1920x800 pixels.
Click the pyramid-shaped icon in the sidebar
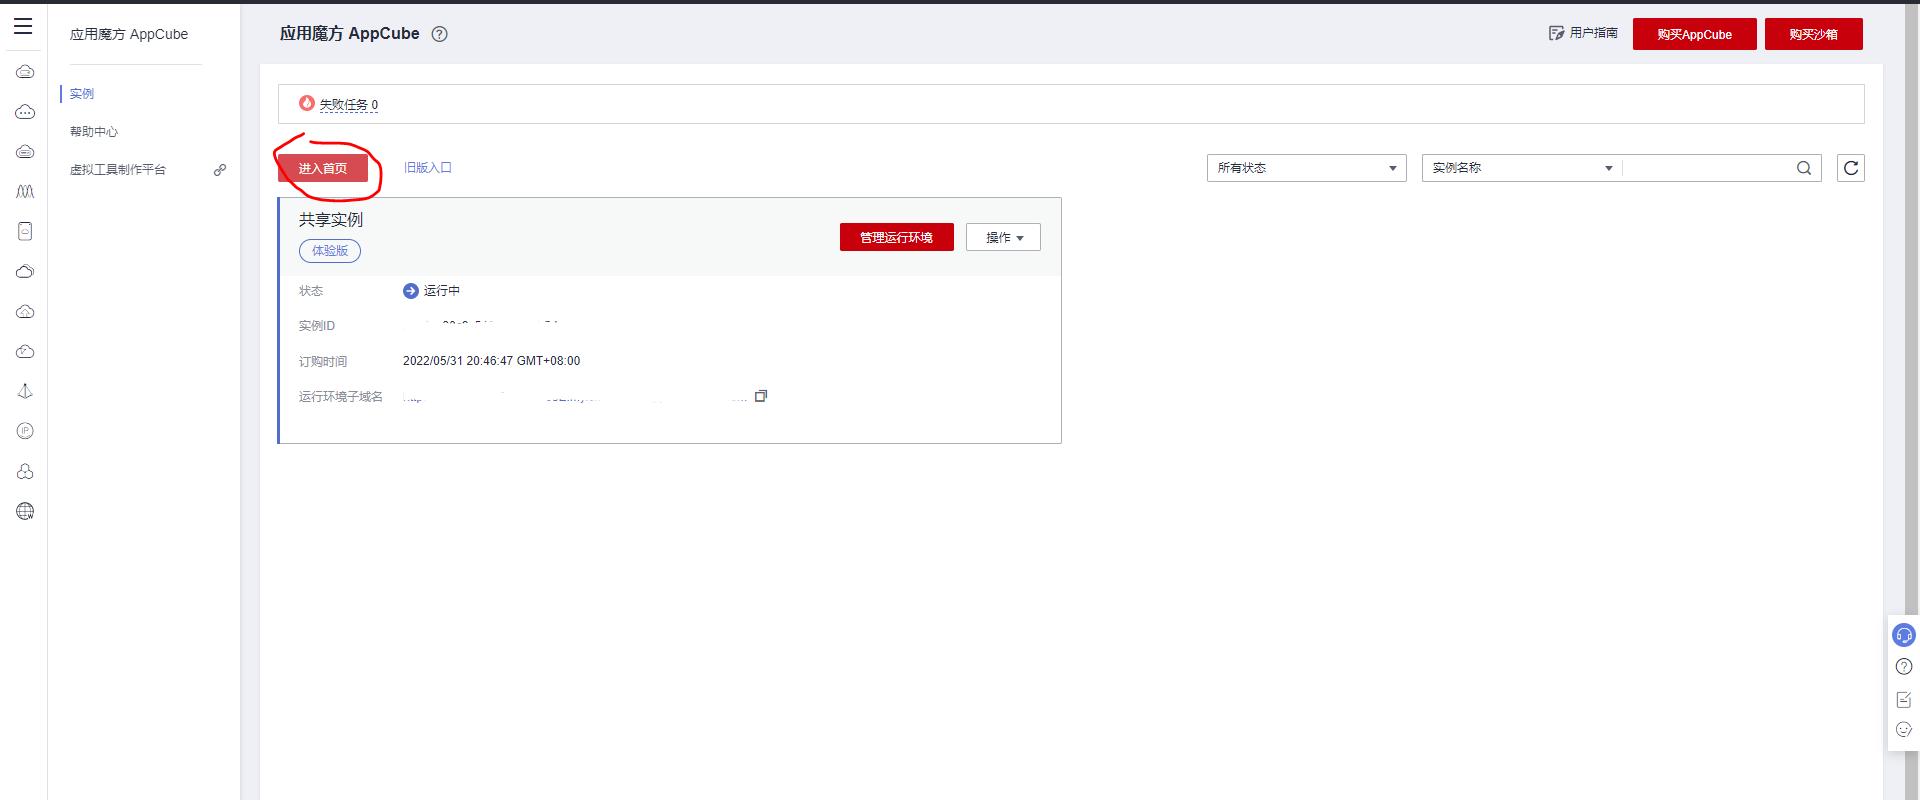25,391
